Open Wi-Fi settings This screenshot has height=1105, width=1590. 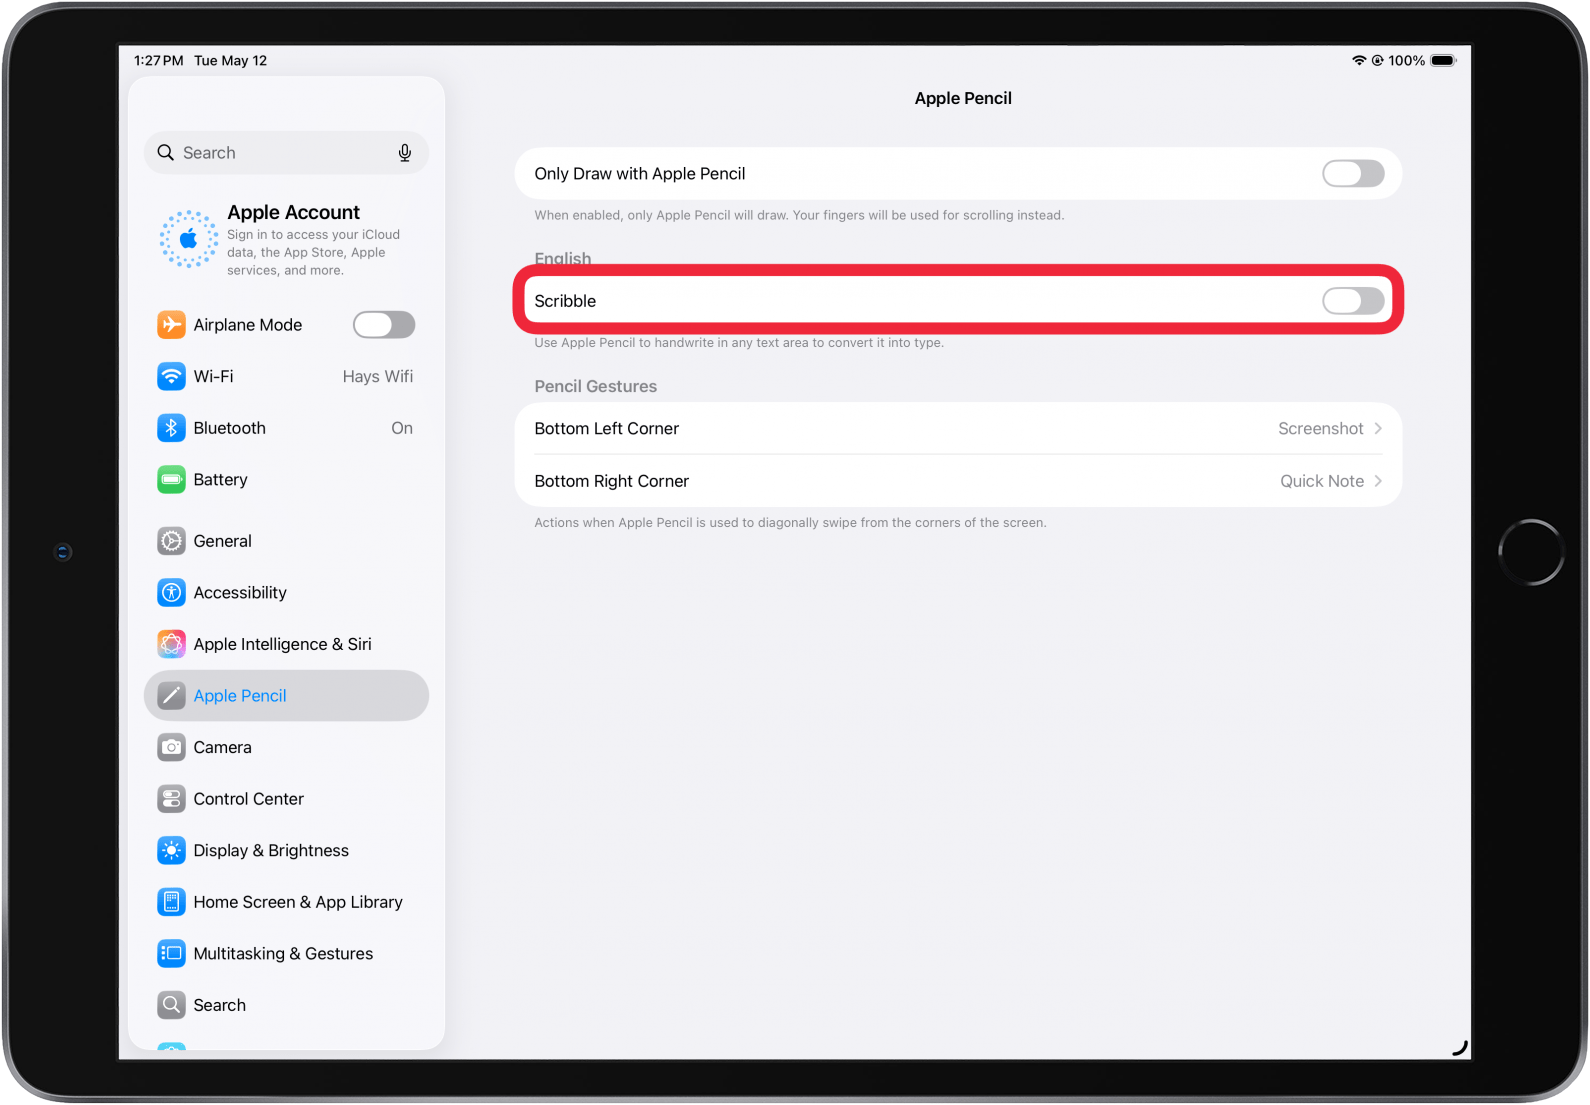286,376
